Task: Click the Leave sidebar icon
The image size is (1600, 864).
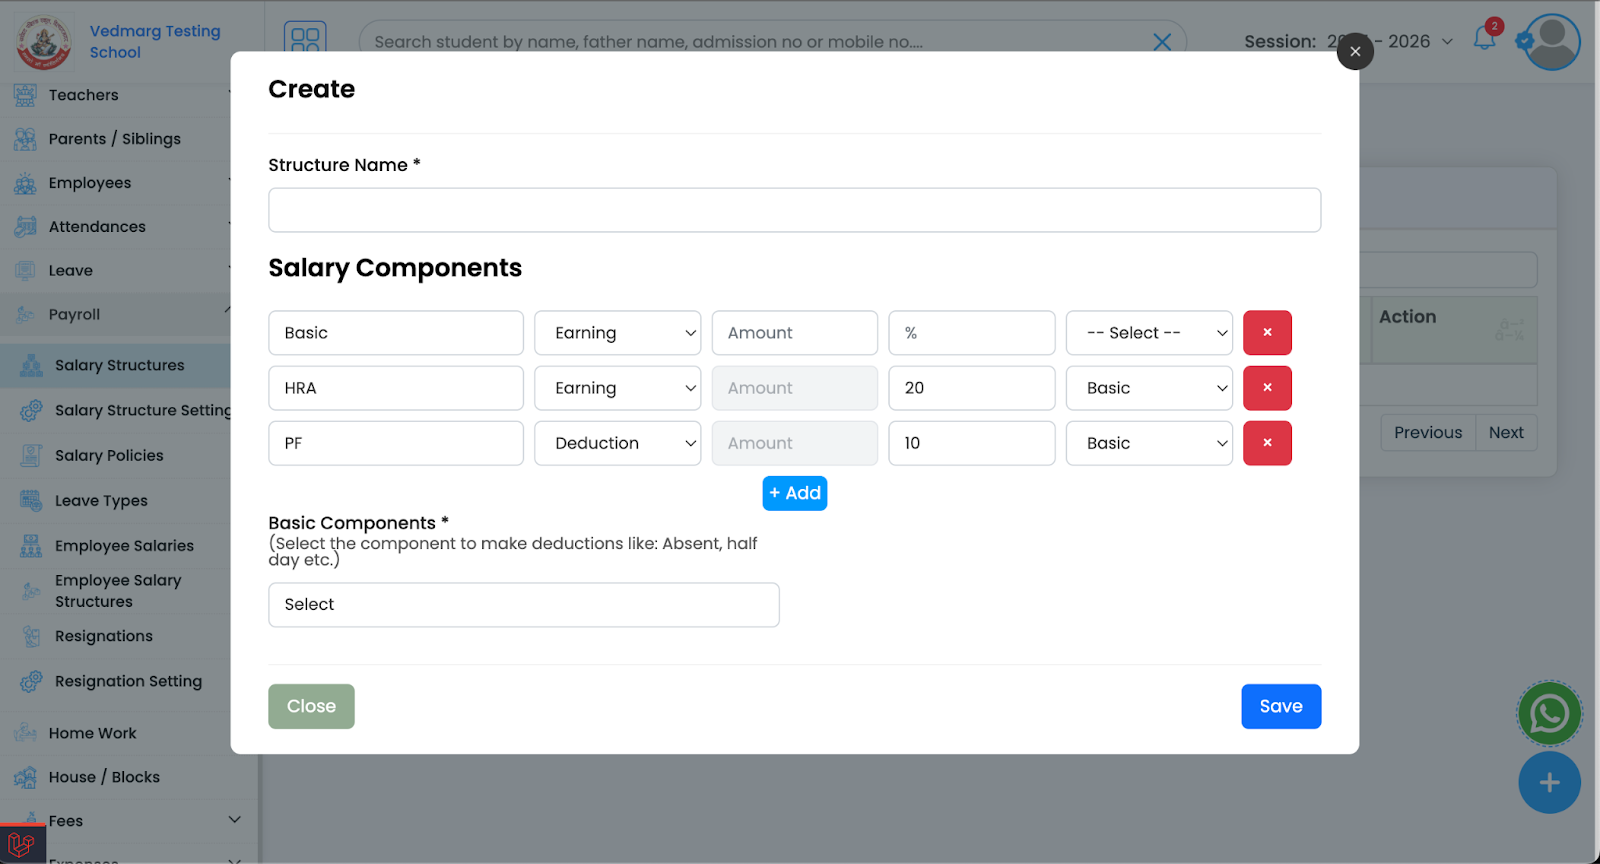Action: click(25, 271)
